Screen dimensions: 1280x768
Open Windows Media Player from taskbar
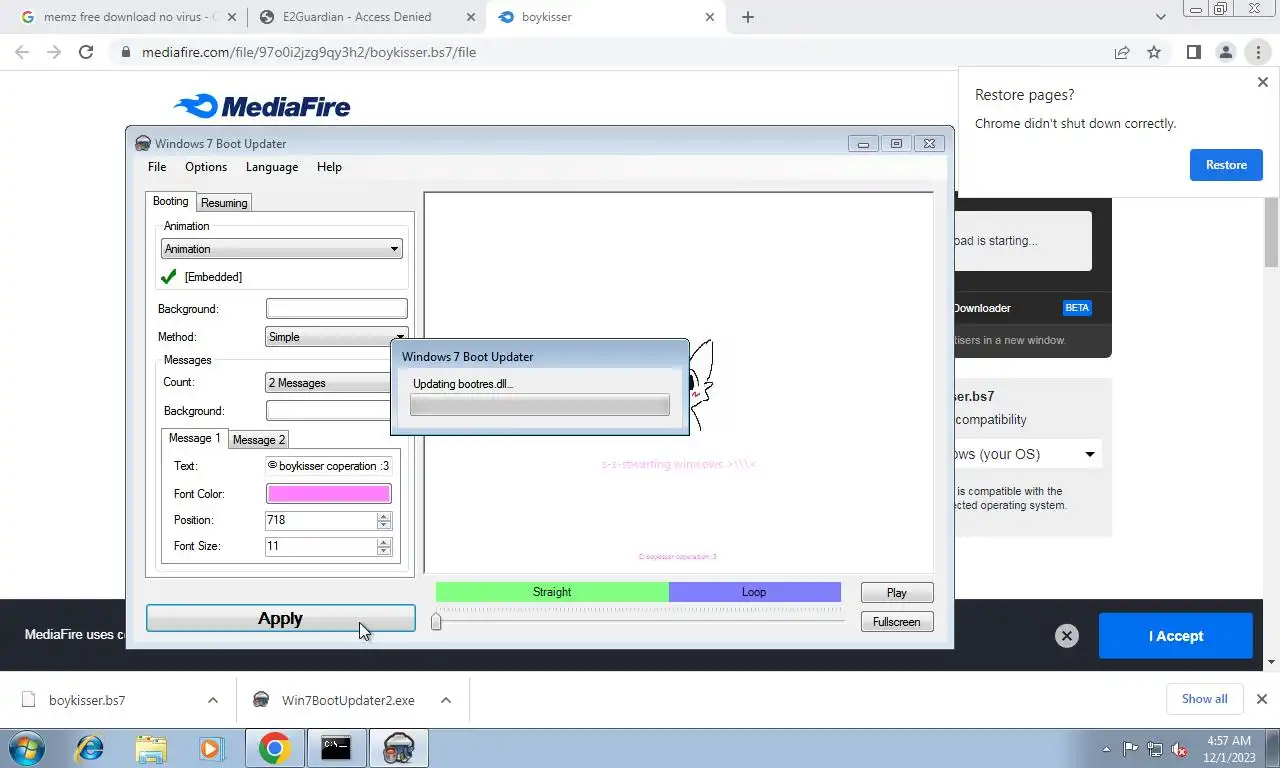pyautogui.click(x=211, y=748)
